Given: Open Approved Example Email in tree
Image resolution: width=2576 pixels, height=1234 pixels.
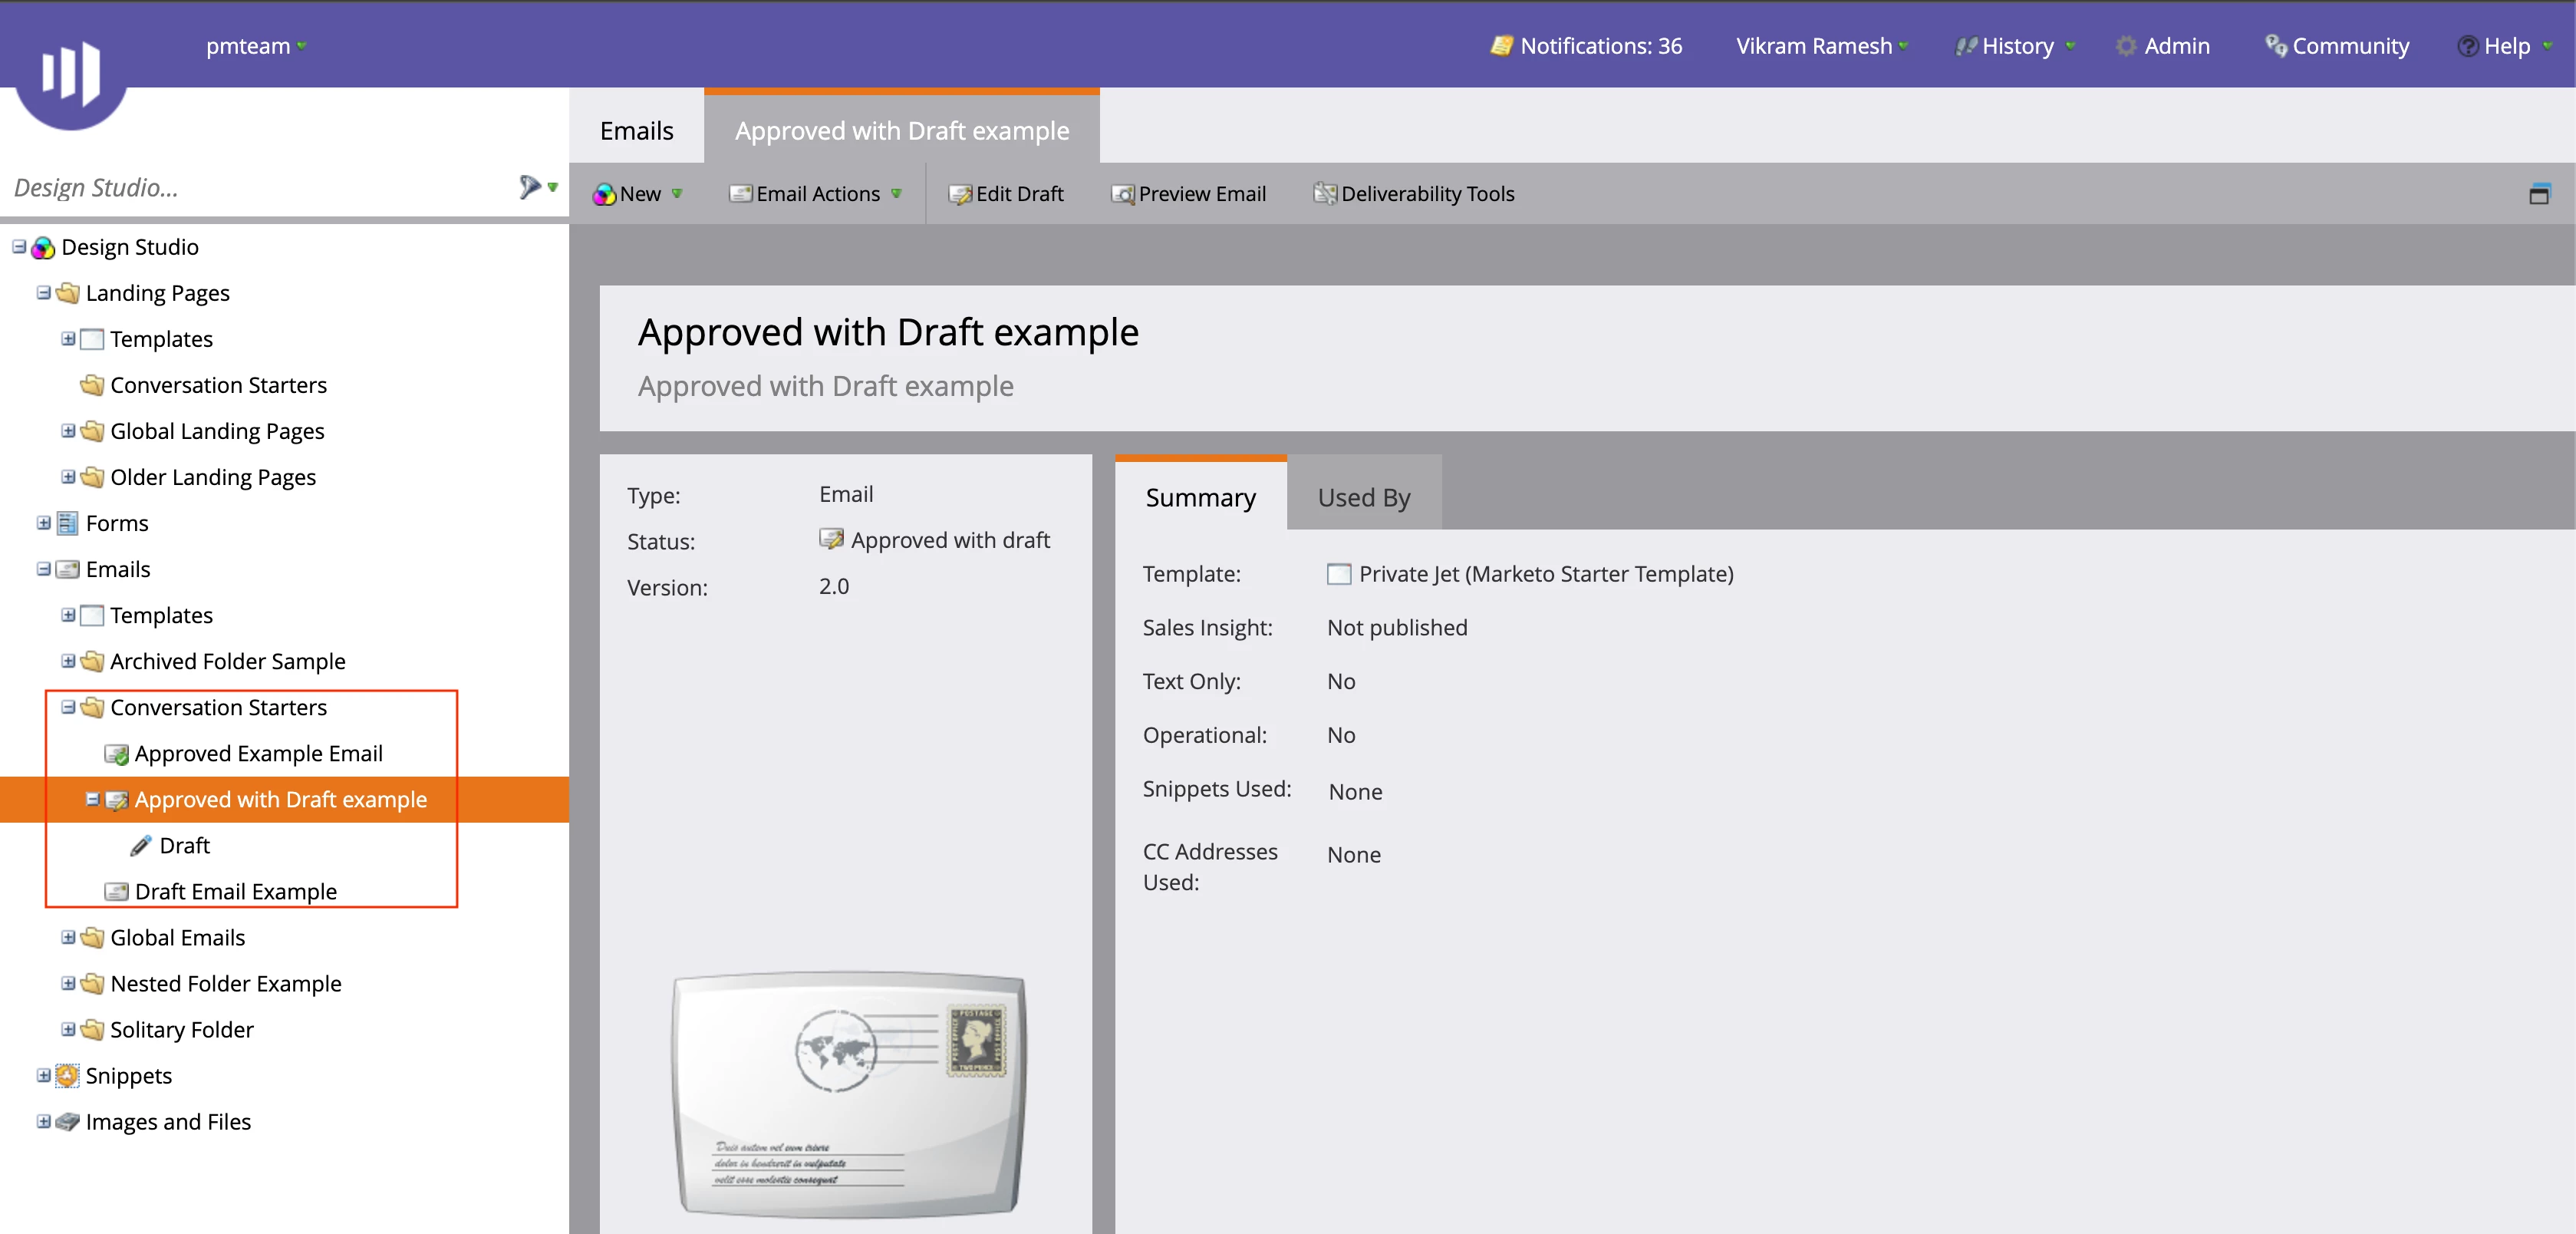Looking at the screenshot, I should 258,753.
